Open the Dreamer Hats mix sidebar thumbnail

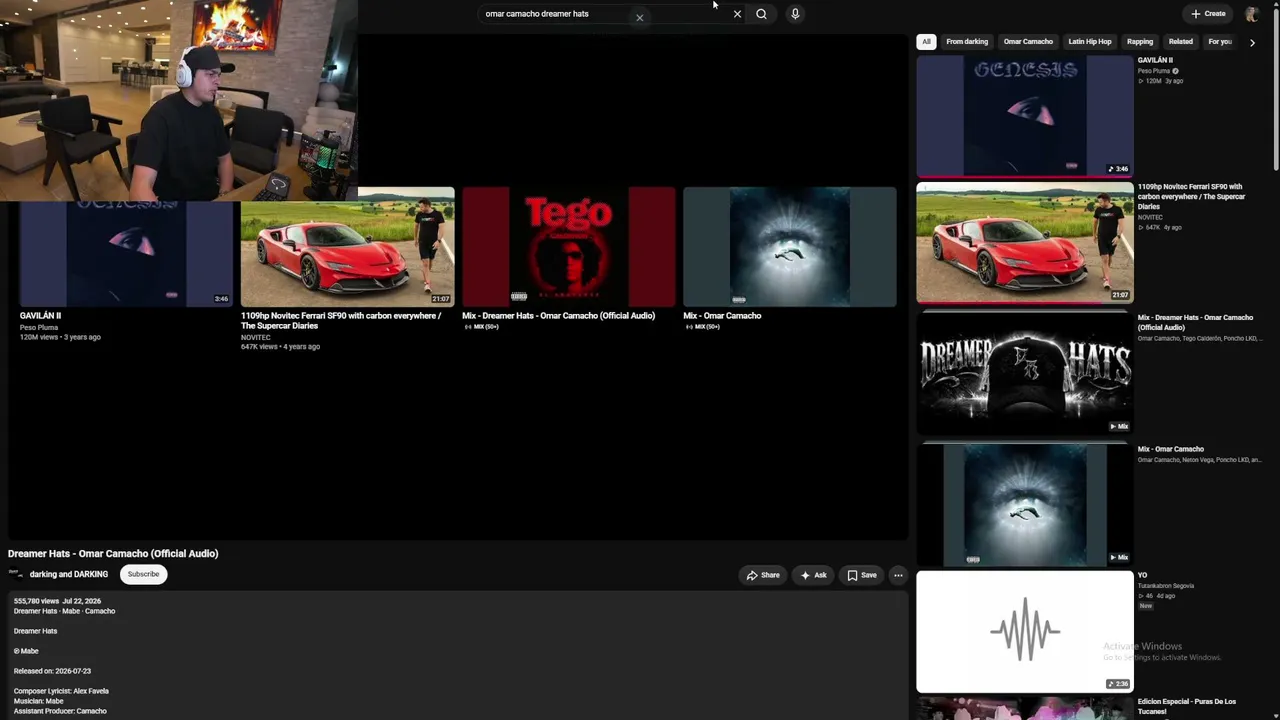[1025, 373]
